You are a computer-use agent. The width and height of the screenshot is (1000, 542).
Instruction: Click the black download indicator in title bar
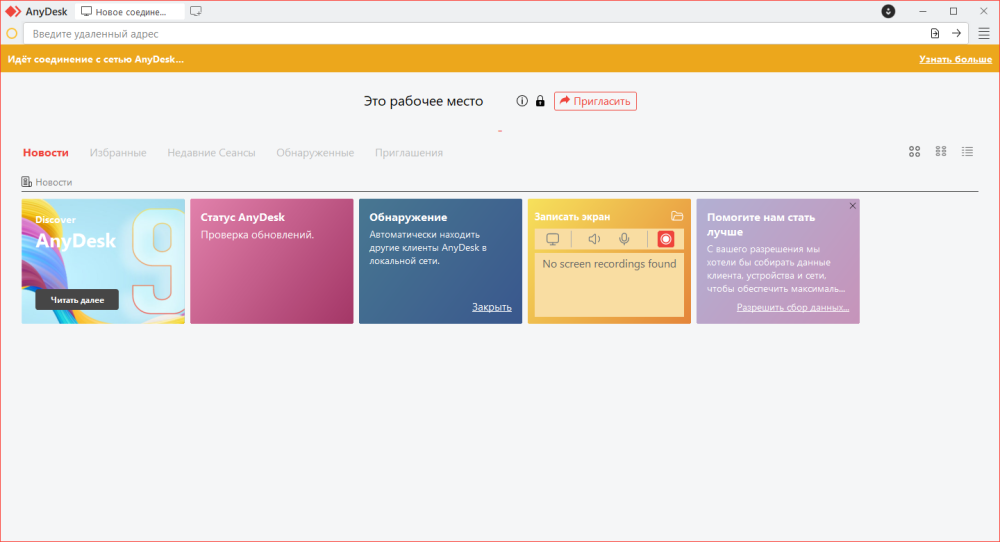click(888, 11)
